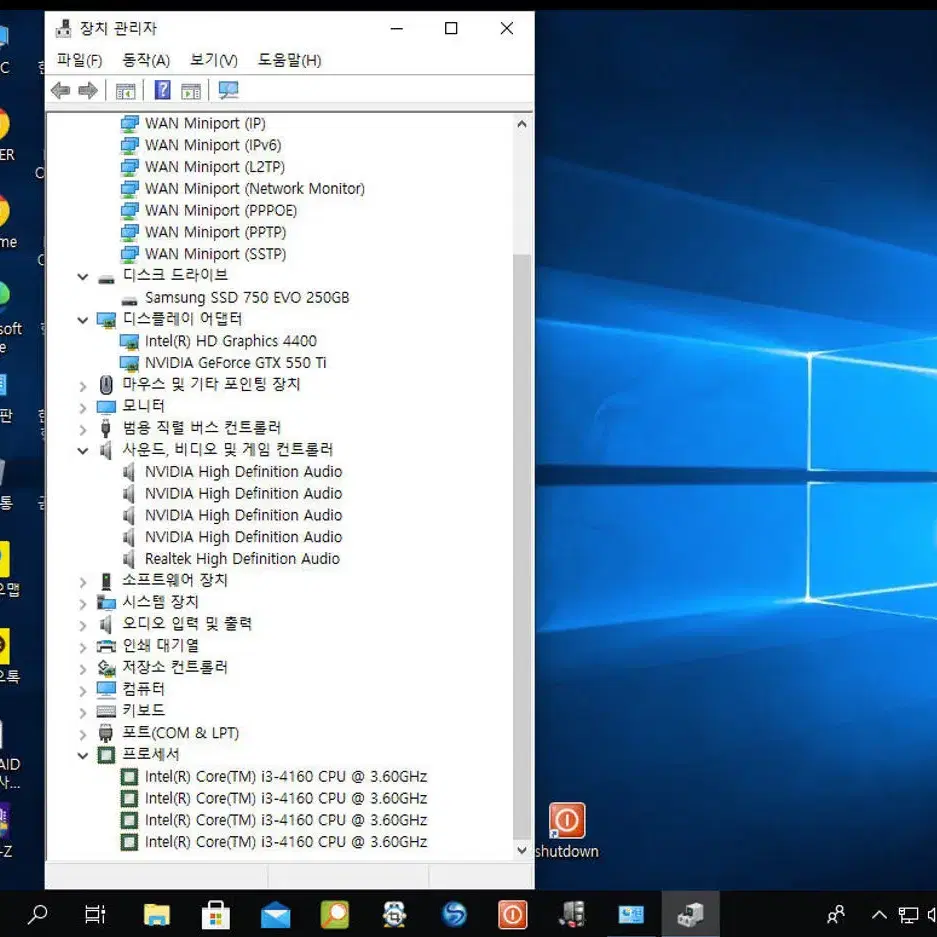Expand 범용 직렬 버스 컨트롤러

(x=82, y=429)
